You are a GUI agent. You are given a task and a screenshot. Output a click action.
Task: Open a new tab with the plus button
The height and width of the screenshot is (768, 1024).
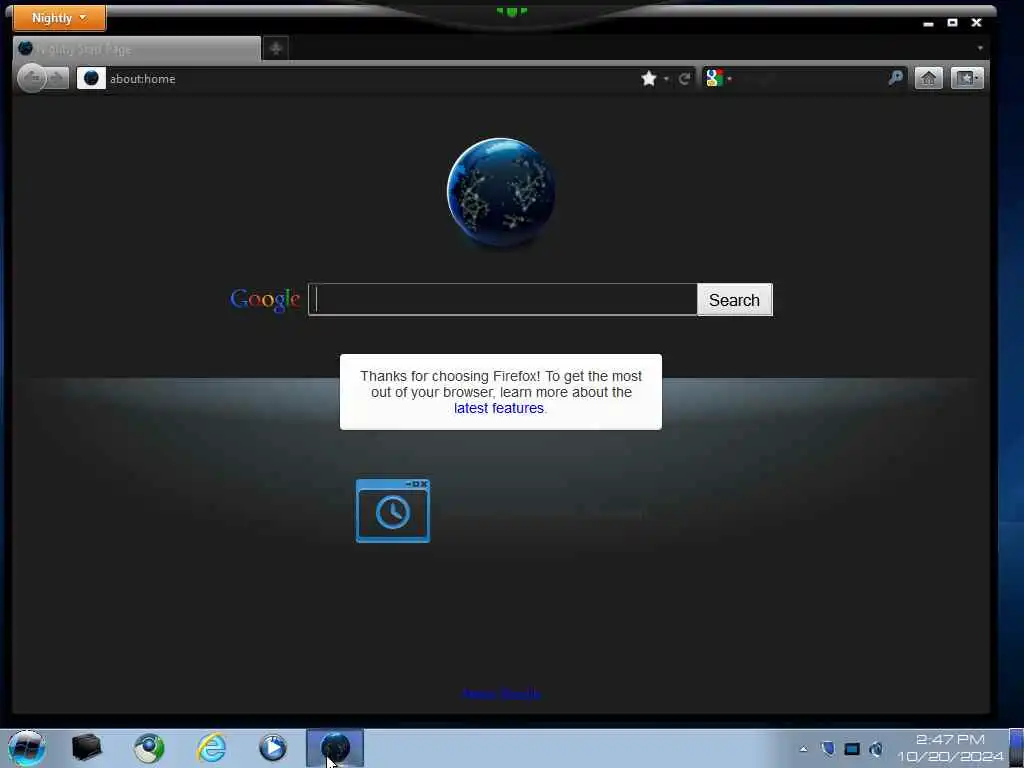(x=276, y=48)
